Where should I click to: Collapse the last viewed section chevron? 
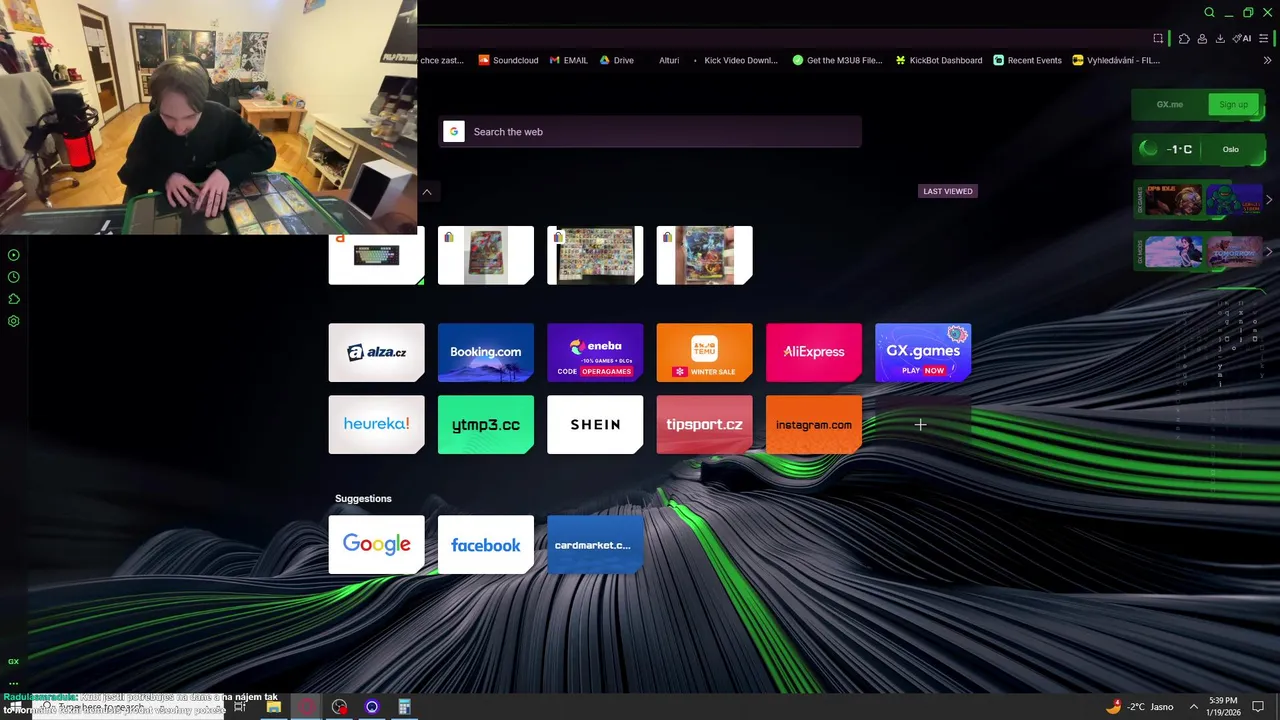427,191
